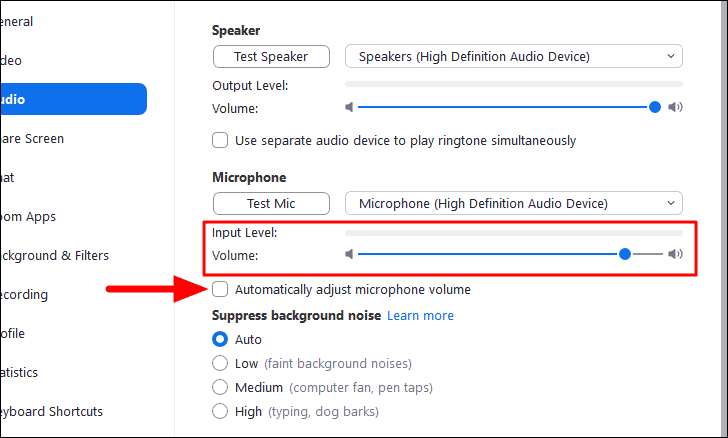Open the Share Screen settings tab
Screen dimensions: 728x438
(32, 138)
